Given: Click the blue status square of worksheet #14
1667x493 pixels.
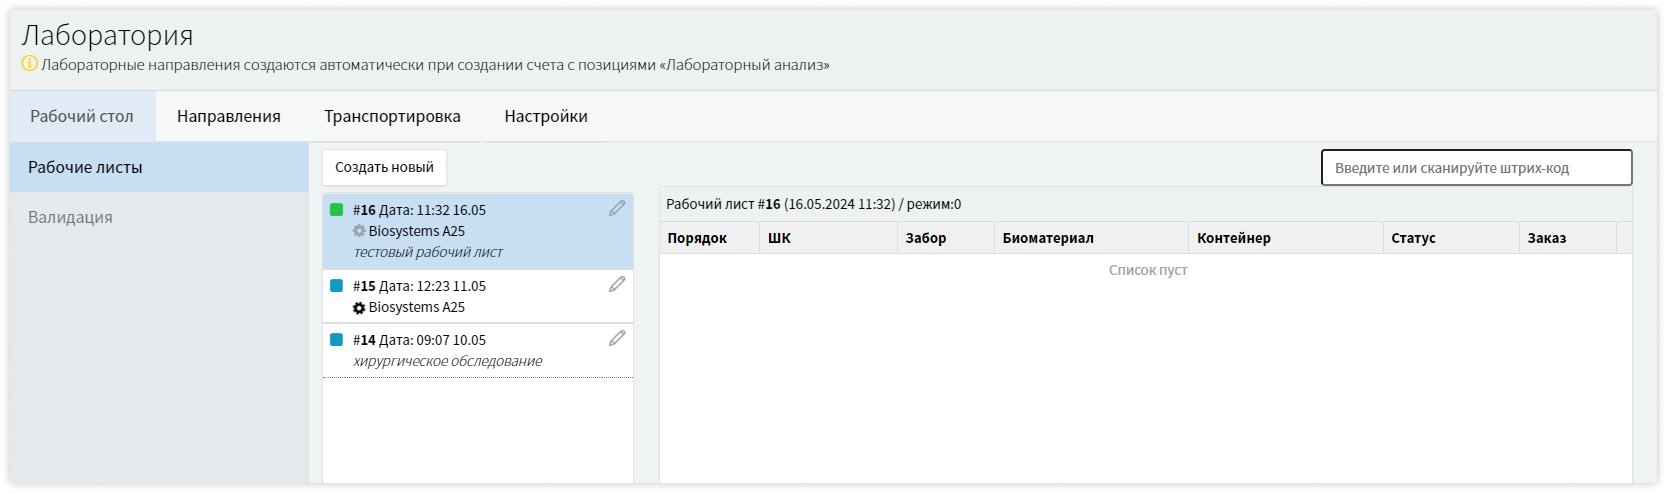Looking at the screenshot, I should (337, 340).
